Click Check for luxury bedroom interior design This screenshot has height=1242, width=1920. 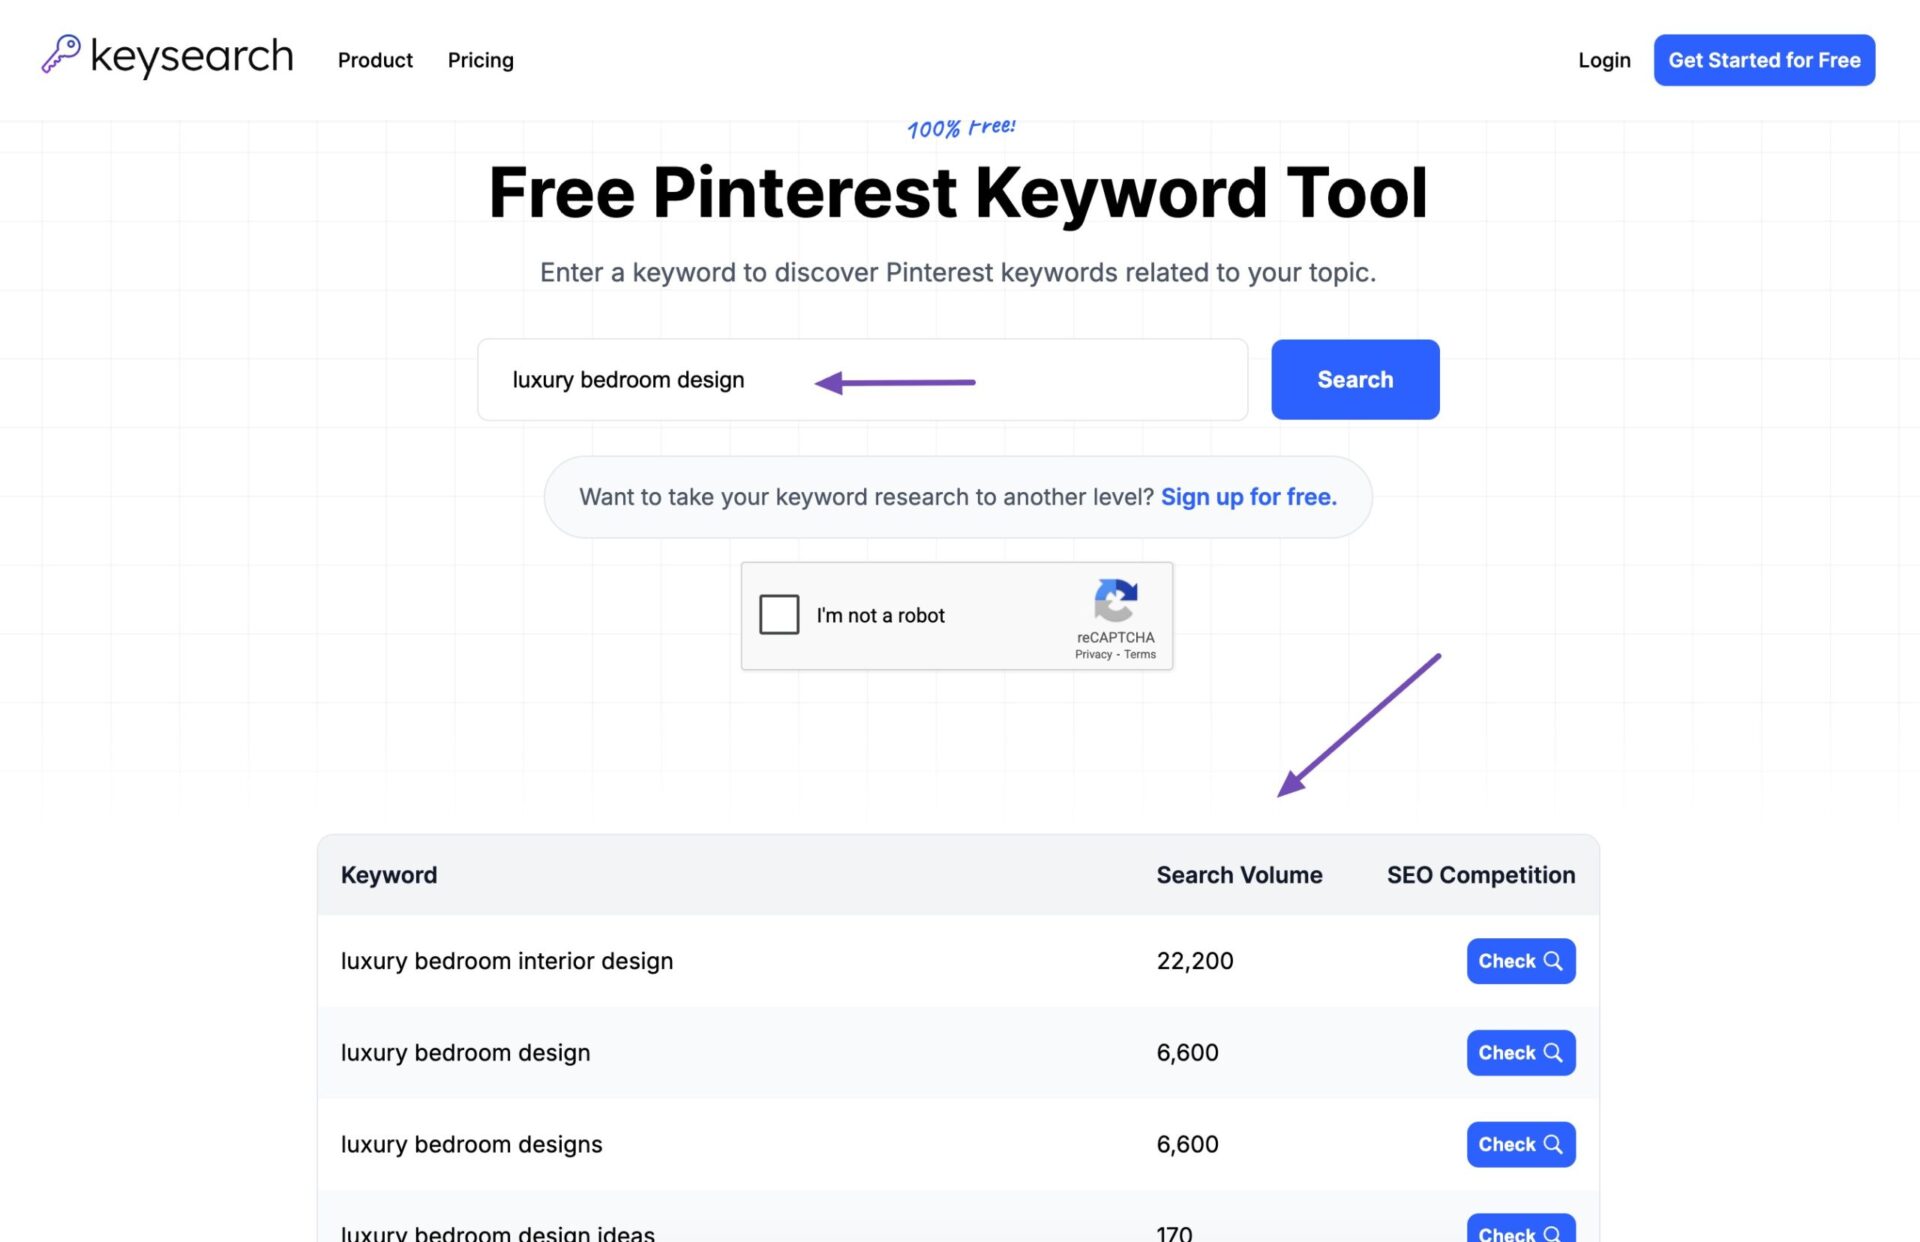coord(1520,961)
